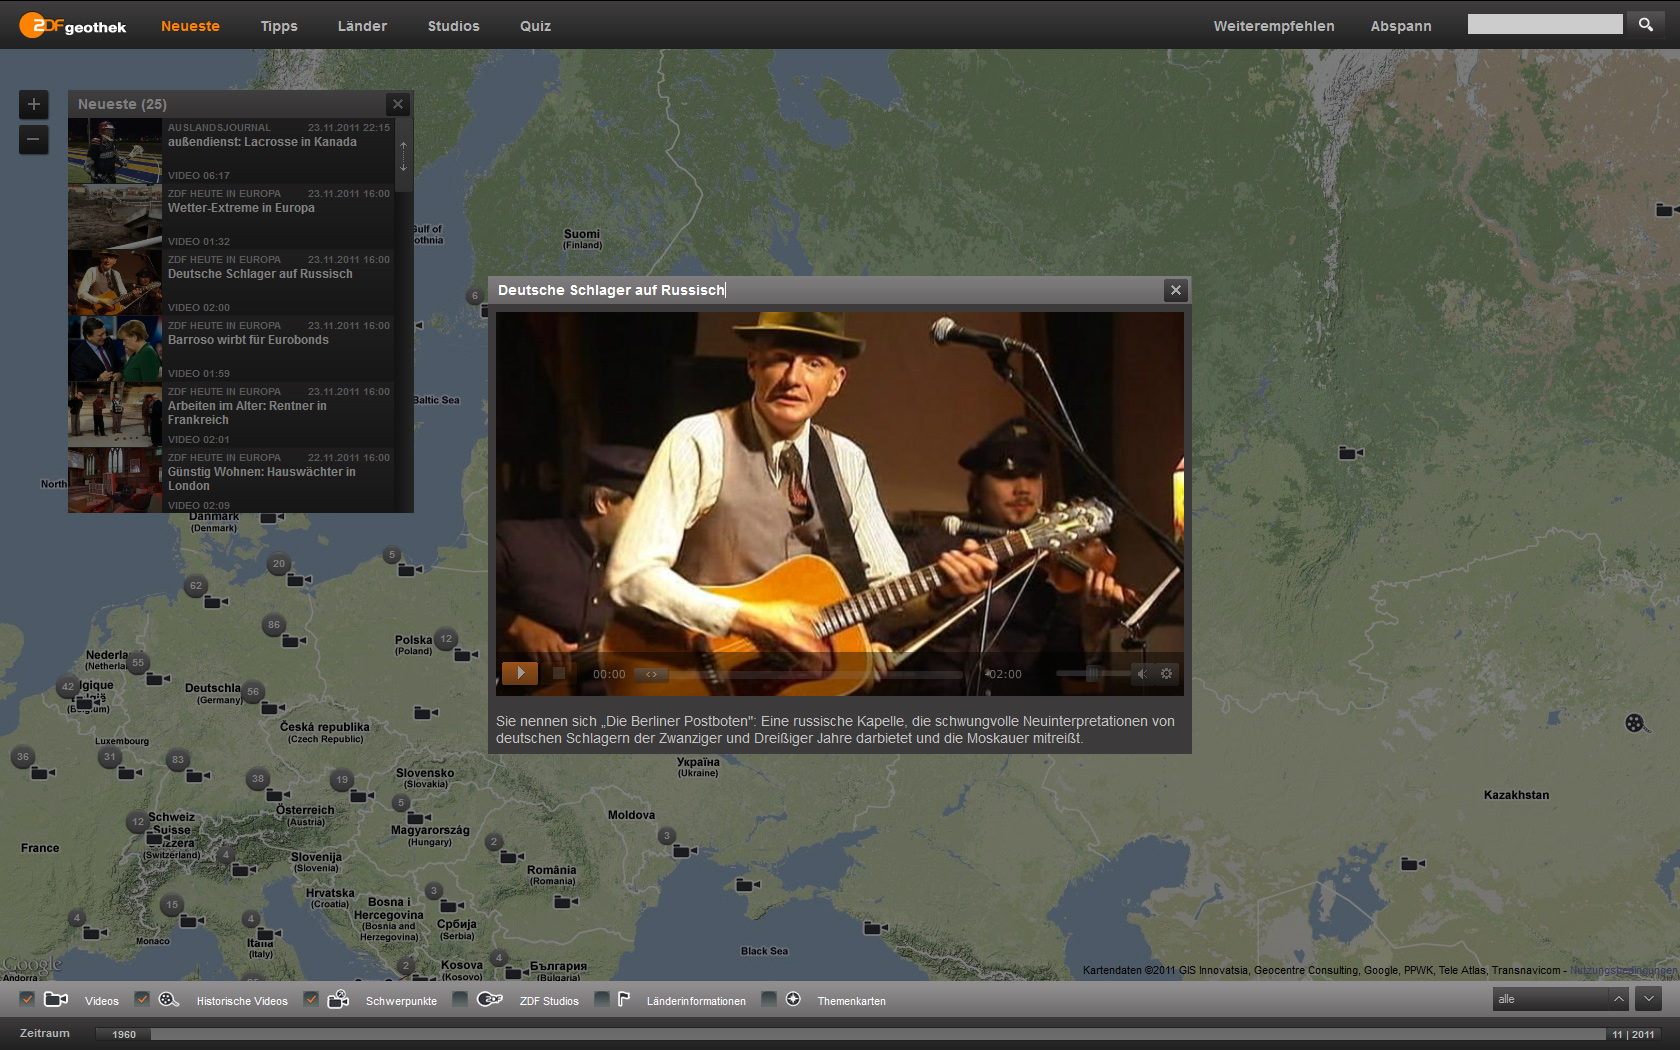
Task: Click the Weiterempfehlen link
Action: click(1274, 26)
